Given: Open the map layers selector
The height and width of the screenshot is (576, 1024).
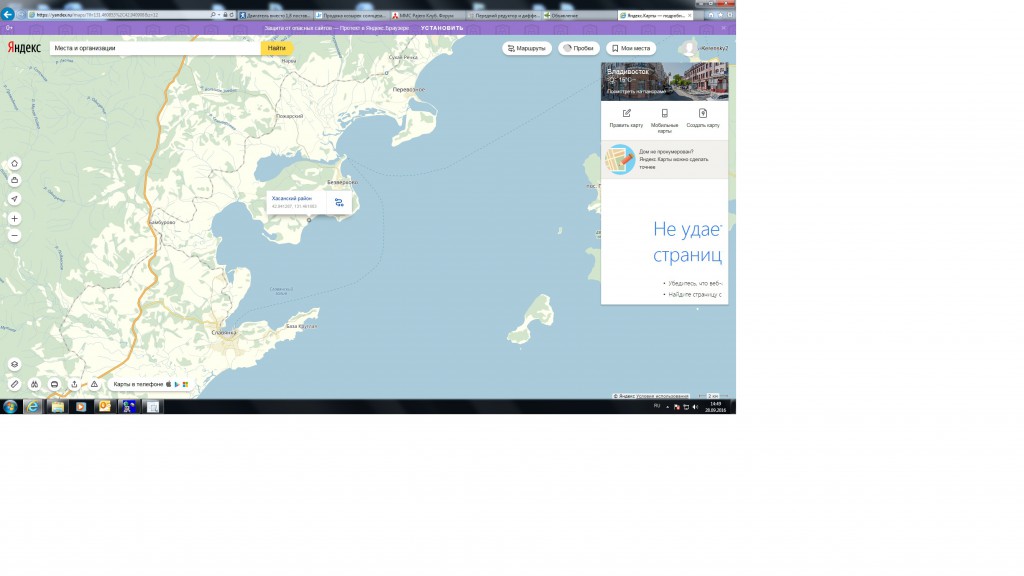Looking at the screenshot, I should tap(14, 365).
